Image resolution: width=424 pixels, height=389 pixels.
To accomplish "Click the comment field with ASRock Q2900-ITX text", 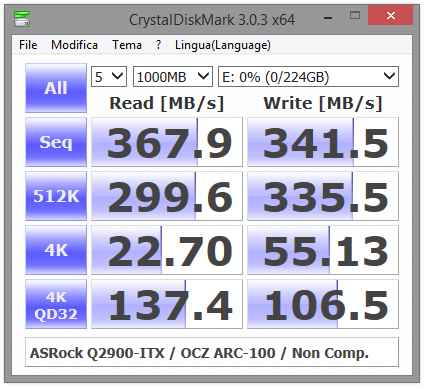I will [212, 352].
